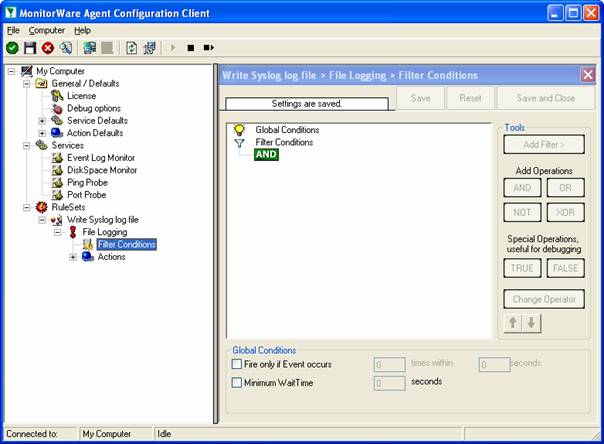Viewport: 604px width, 444px height.
Task: Enable Fire only if Event occurs checkbox
Action: click(x=237, y=364)
